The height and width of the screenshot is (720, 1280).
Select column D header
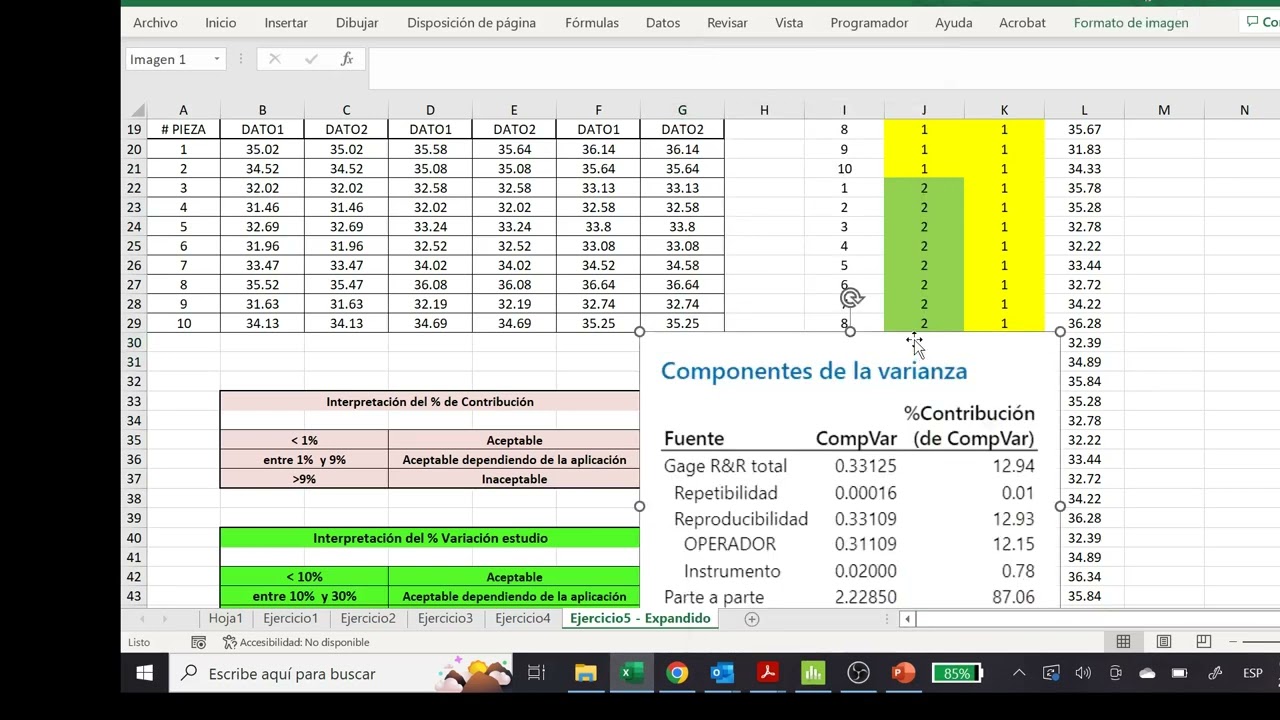coord(430,110)
